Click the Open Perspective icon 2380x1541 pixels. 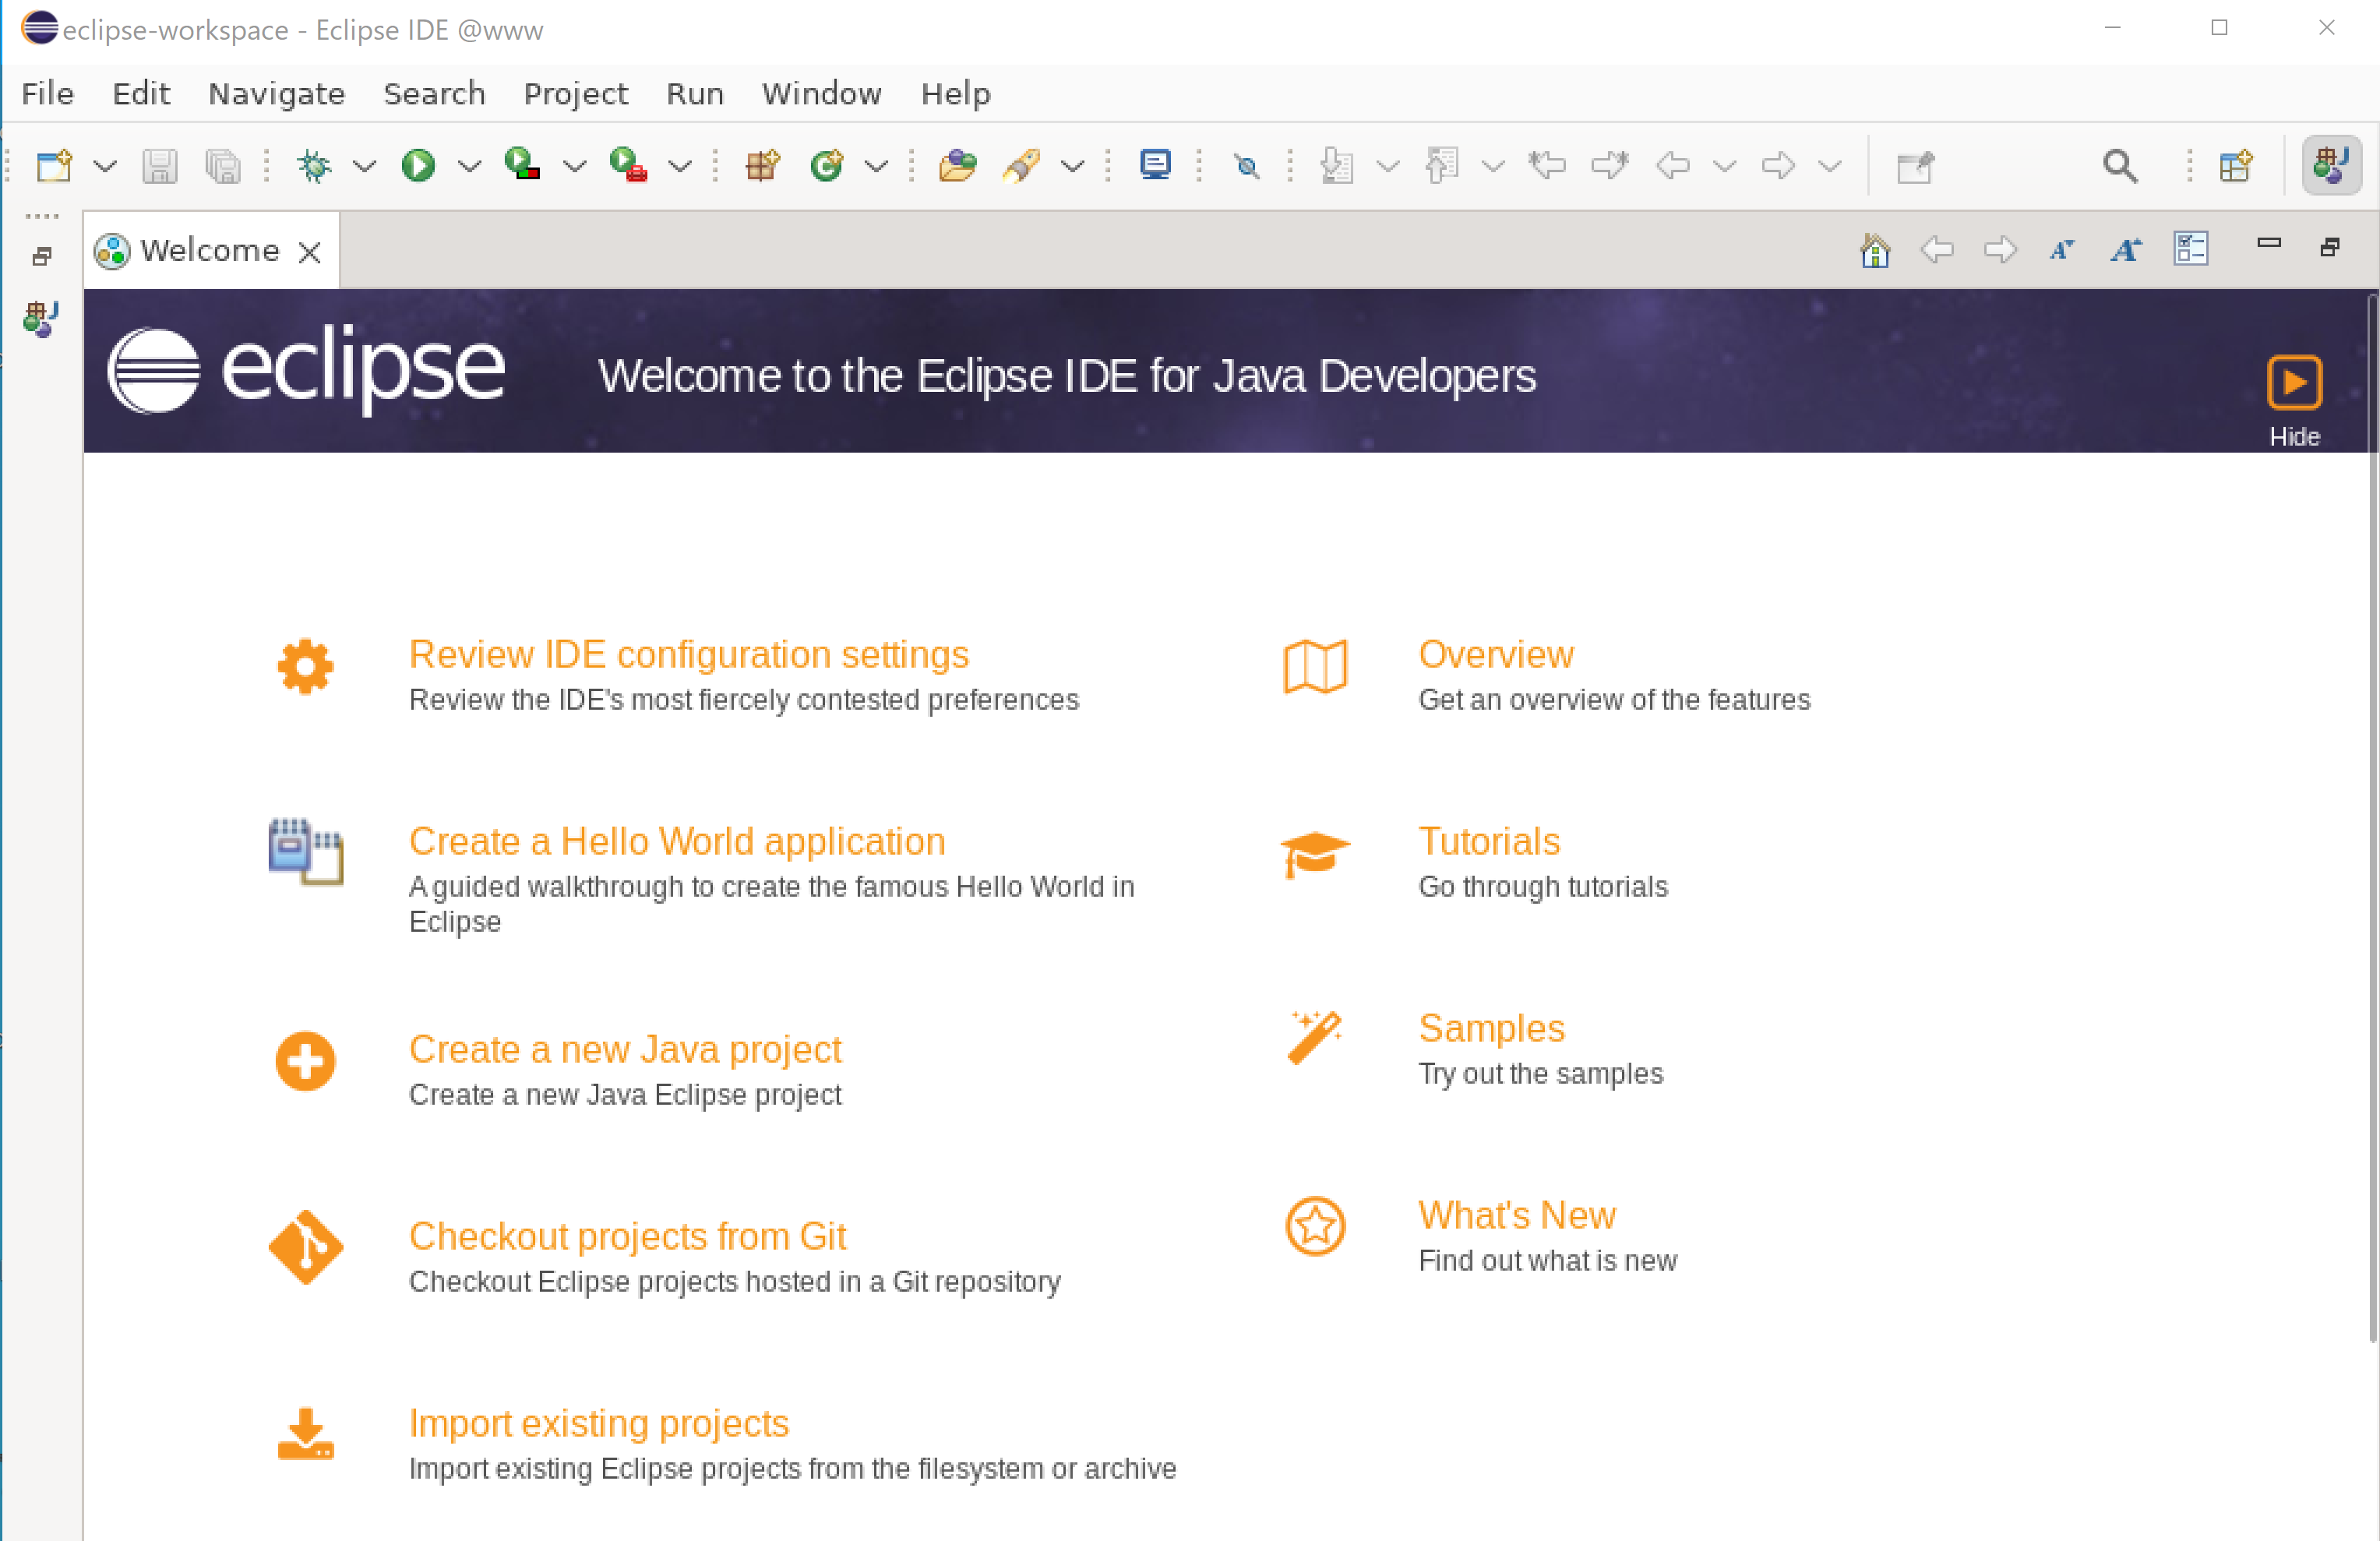click(x=2235, y=165)
